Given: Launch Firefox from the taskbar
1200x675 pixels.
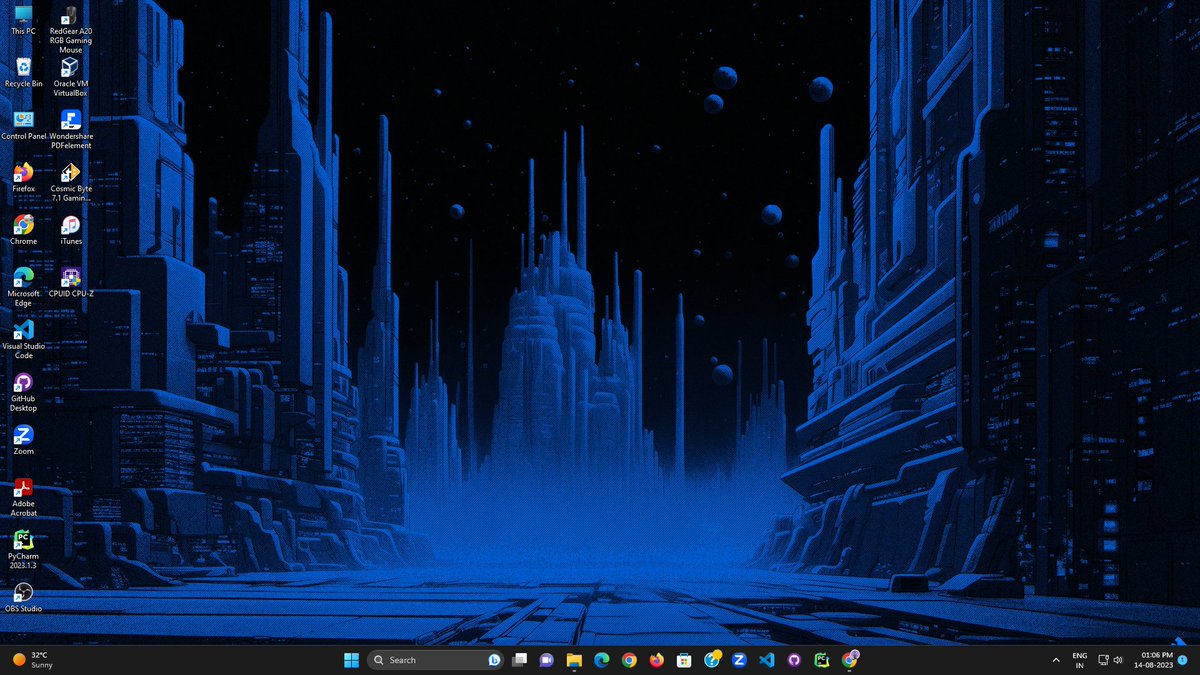Looking at the screenshot, I should click(656, 660).
